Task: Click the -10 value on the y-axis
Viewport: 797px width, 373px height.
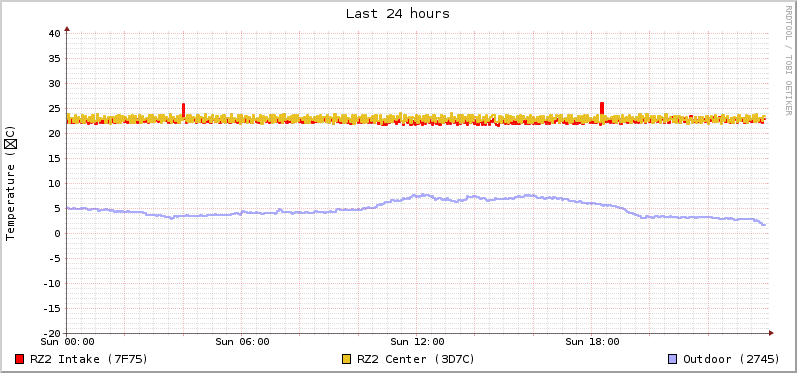Action: (x=51, y=284)
